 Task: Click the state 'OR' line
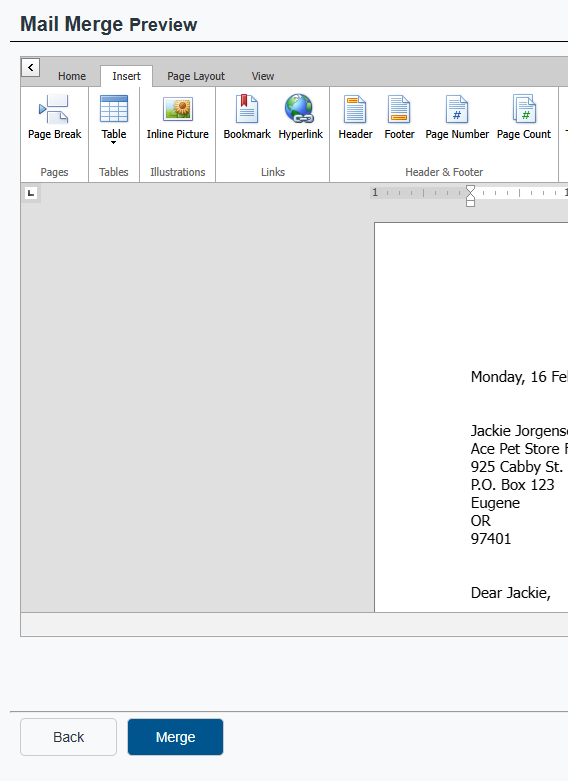pos(481,521)
